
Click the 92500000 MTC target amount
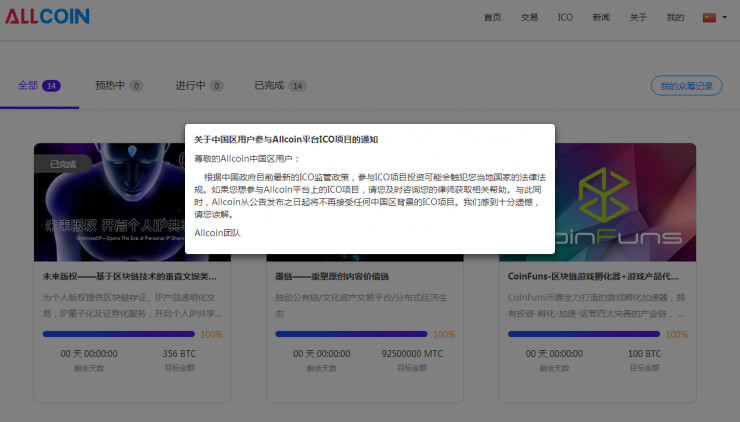click(x=412, y=354)
